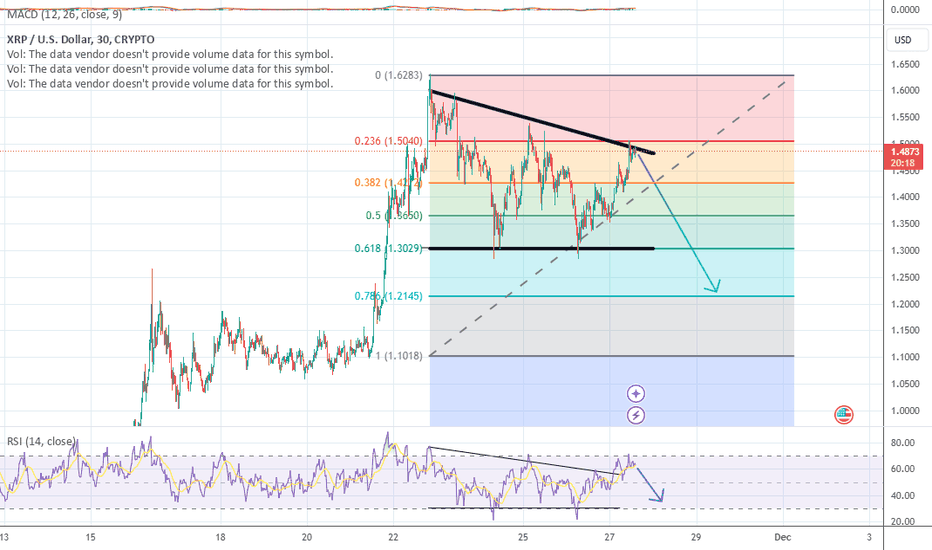The height and width of the screenshot is (550, 932).
Task: Select the Fibonacci 0.786 (1.2145) level label
Action: 389,296
